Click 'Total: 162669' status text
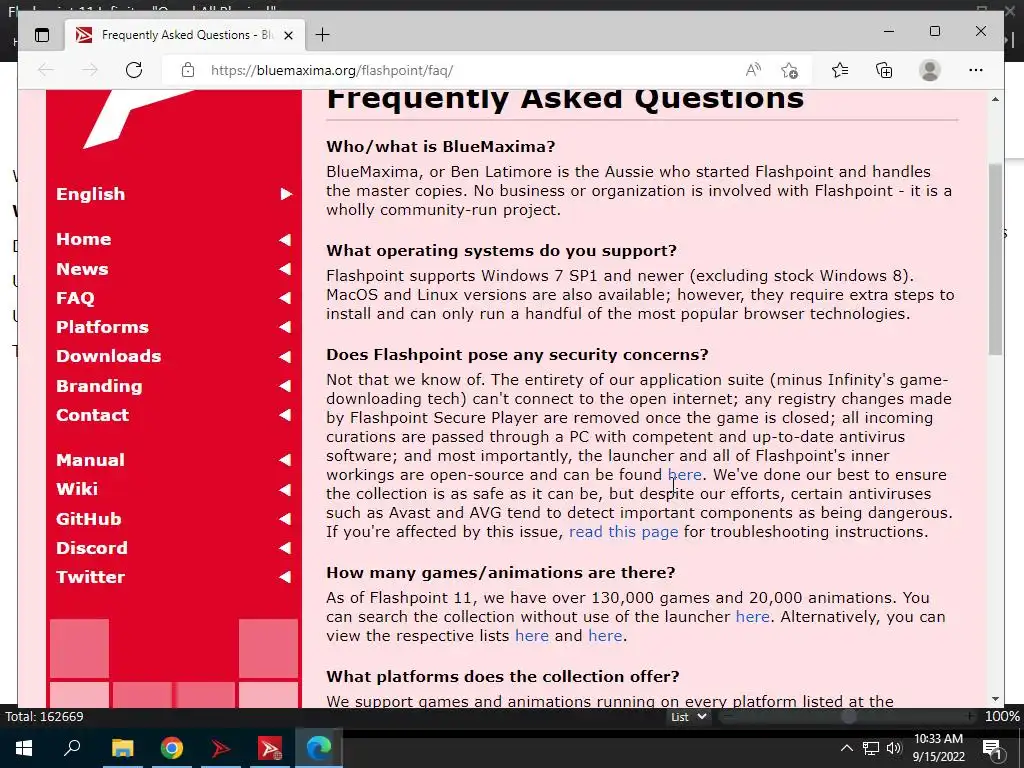The height and width of the screenshot is (768, 1024). [x=44, y=716]
